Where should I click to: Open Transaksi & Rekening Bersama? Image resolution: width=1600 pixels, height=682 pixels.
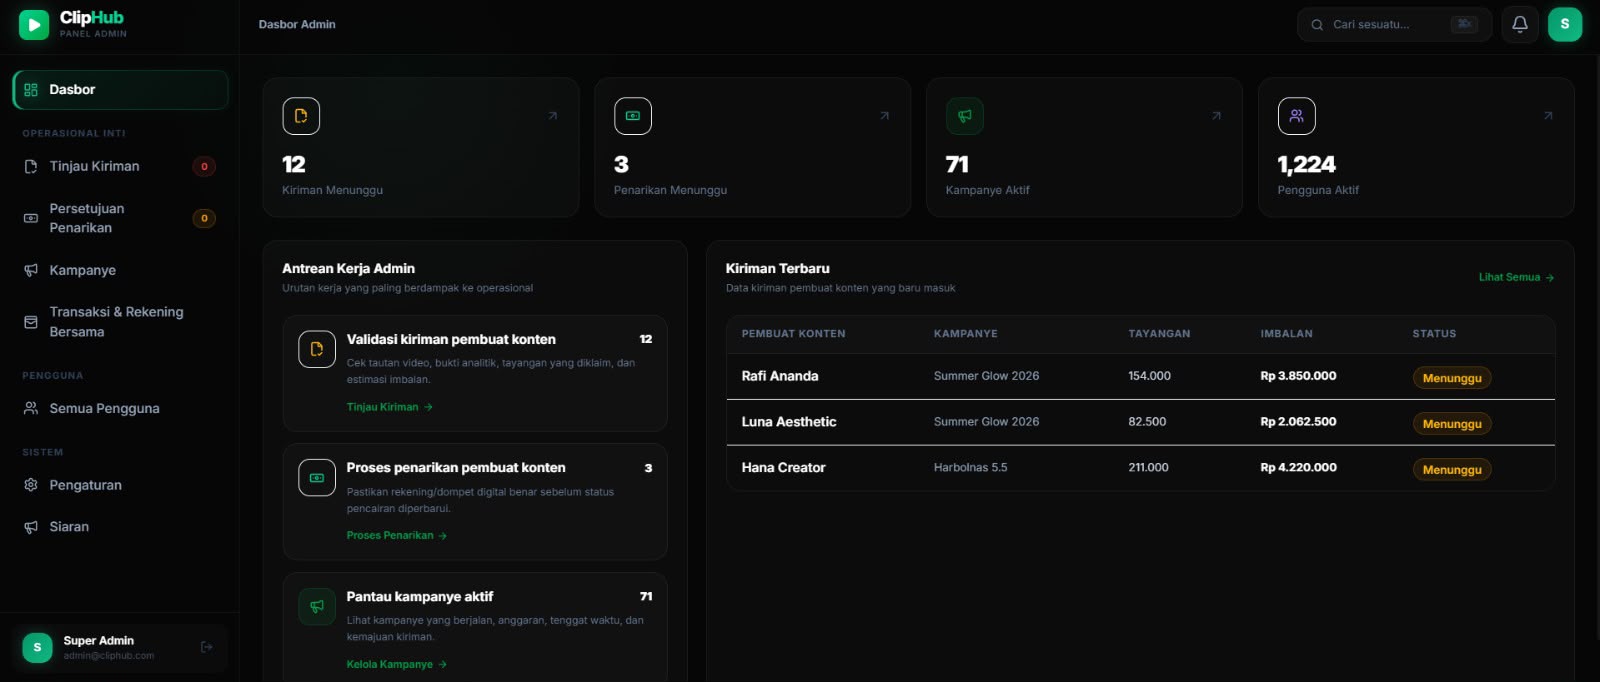click(120, 322)
